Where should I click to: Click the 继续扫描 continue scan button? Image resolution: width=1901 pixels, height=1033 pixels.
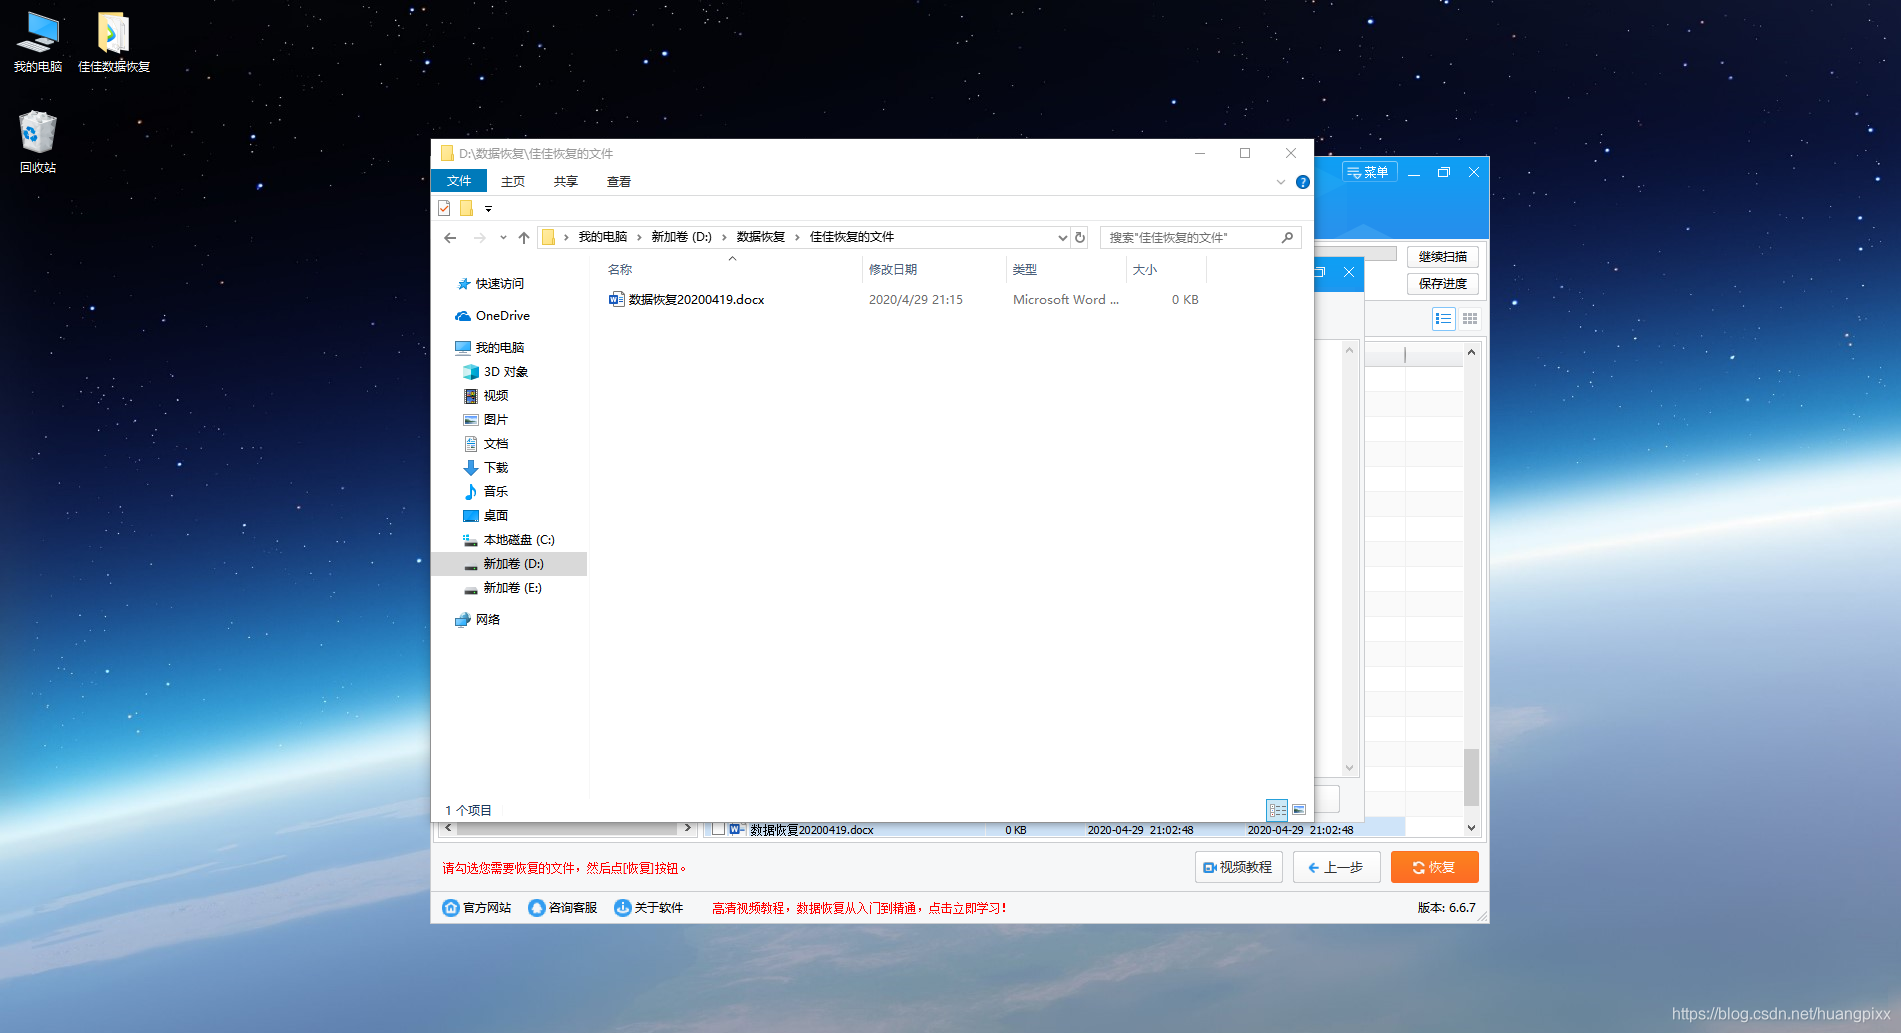pyautogui.click(x=1443, y=256)
